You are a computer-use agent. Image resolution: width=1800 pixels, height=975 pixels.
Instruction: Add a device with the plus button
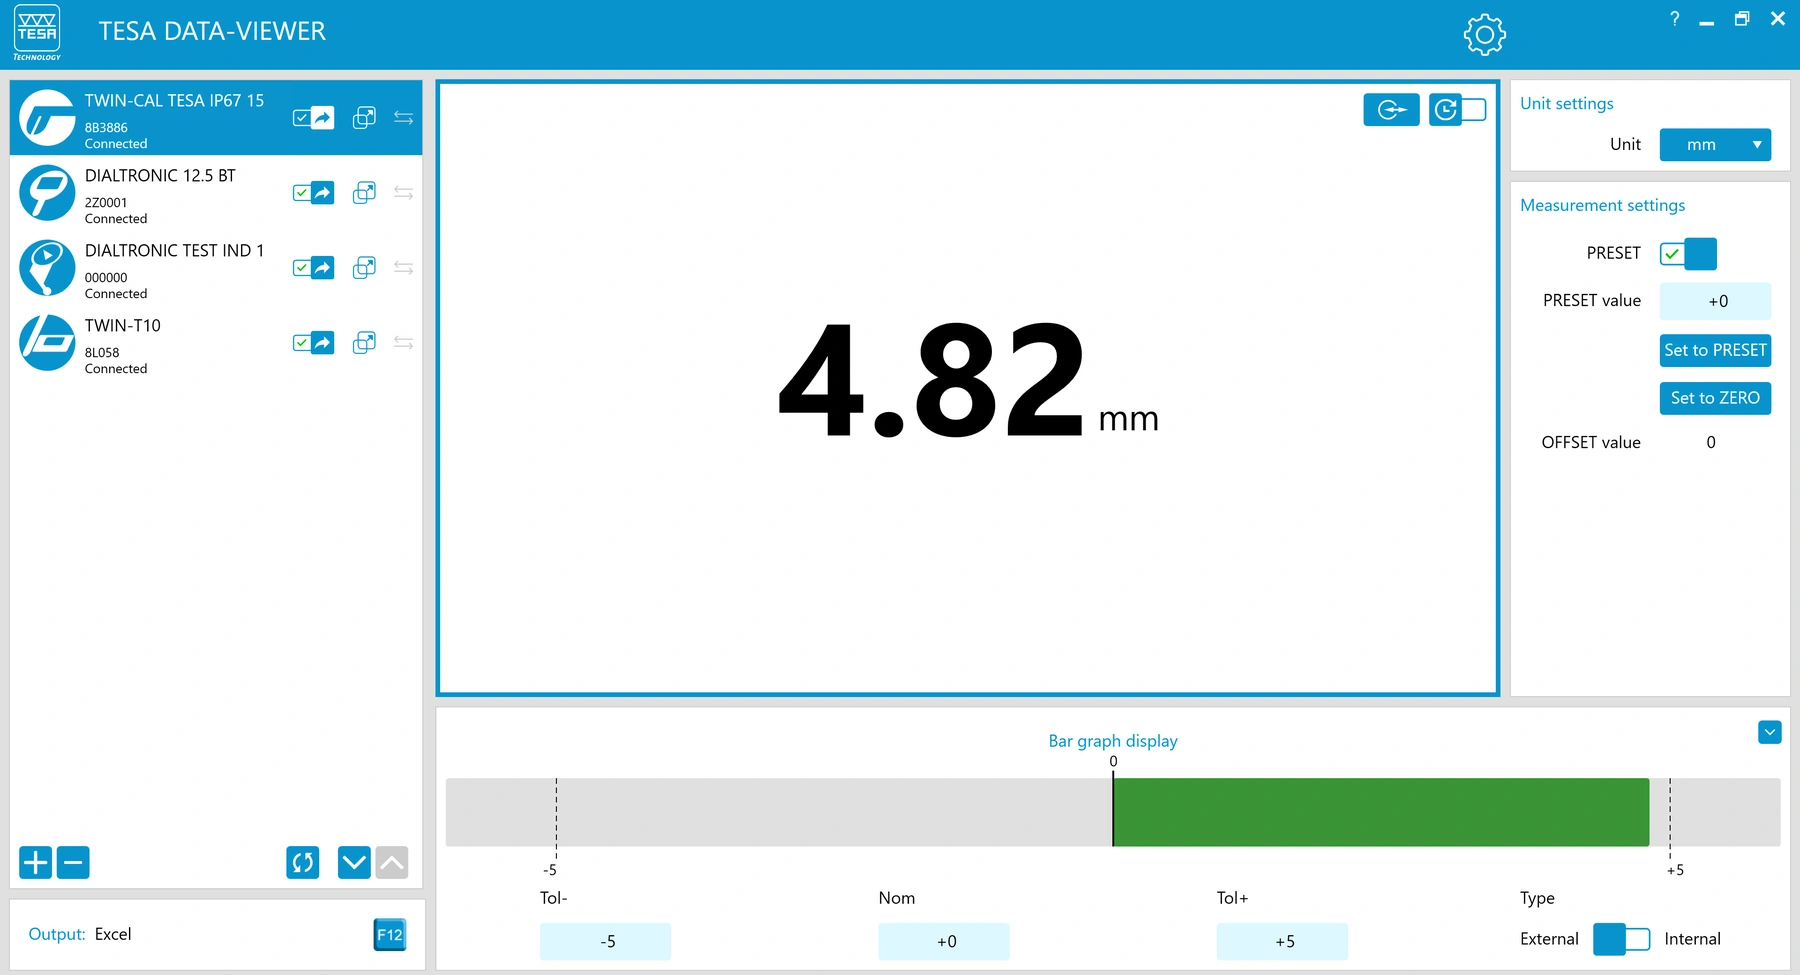(x=36, y=862)
